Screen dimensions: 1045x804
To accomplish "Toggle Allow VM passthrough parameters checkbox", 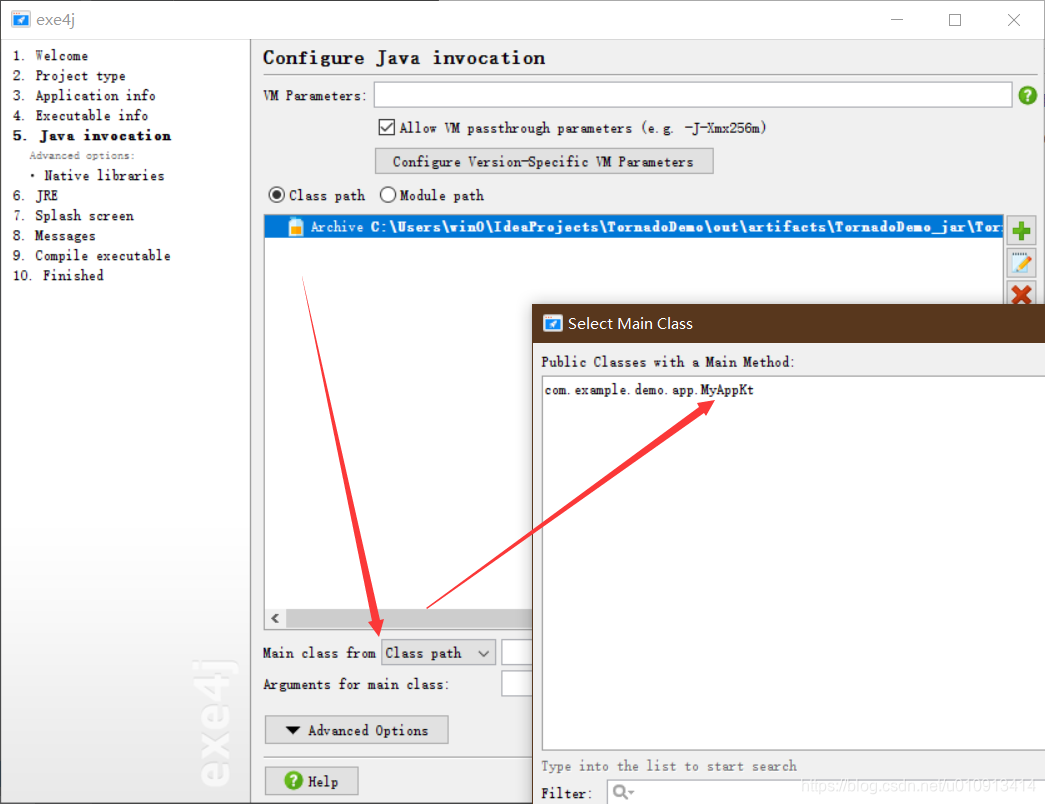I will pos(387,127).
